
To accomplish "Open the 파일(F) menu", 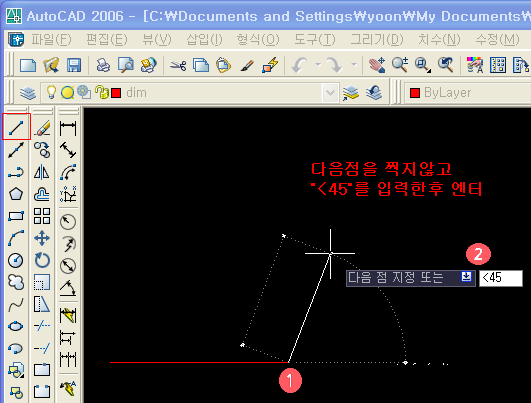I will point(51,40).
